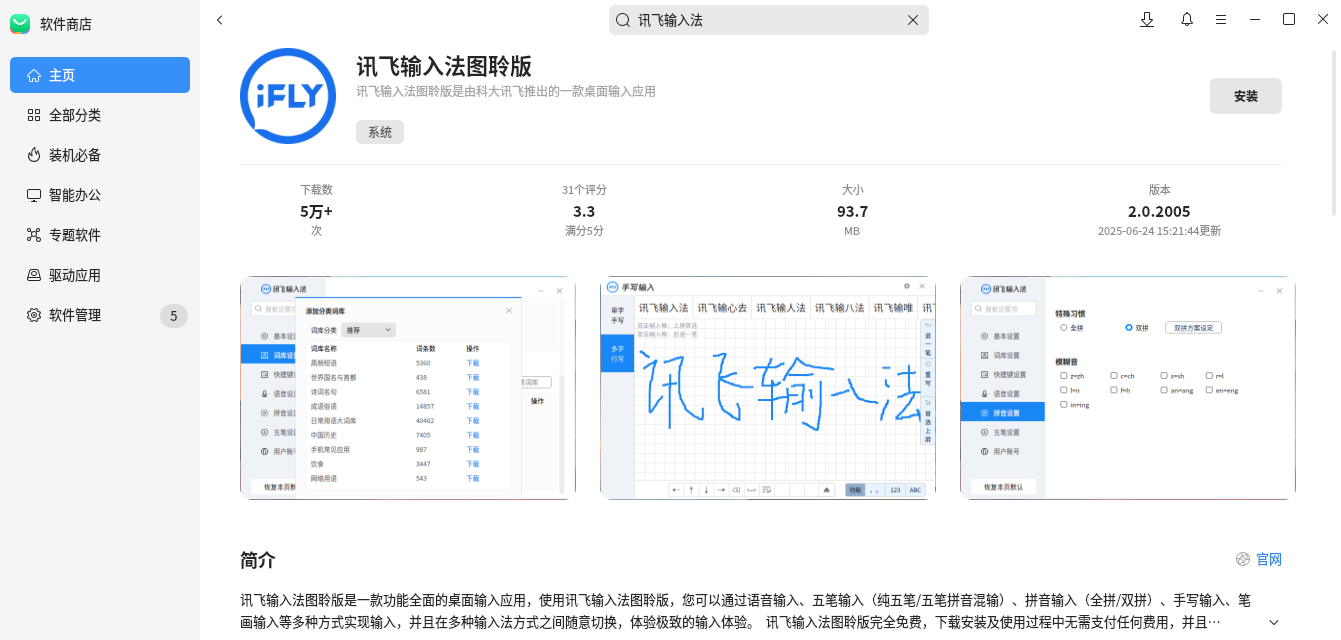Click the flame icon beside 装机必备

coord(34,155)
